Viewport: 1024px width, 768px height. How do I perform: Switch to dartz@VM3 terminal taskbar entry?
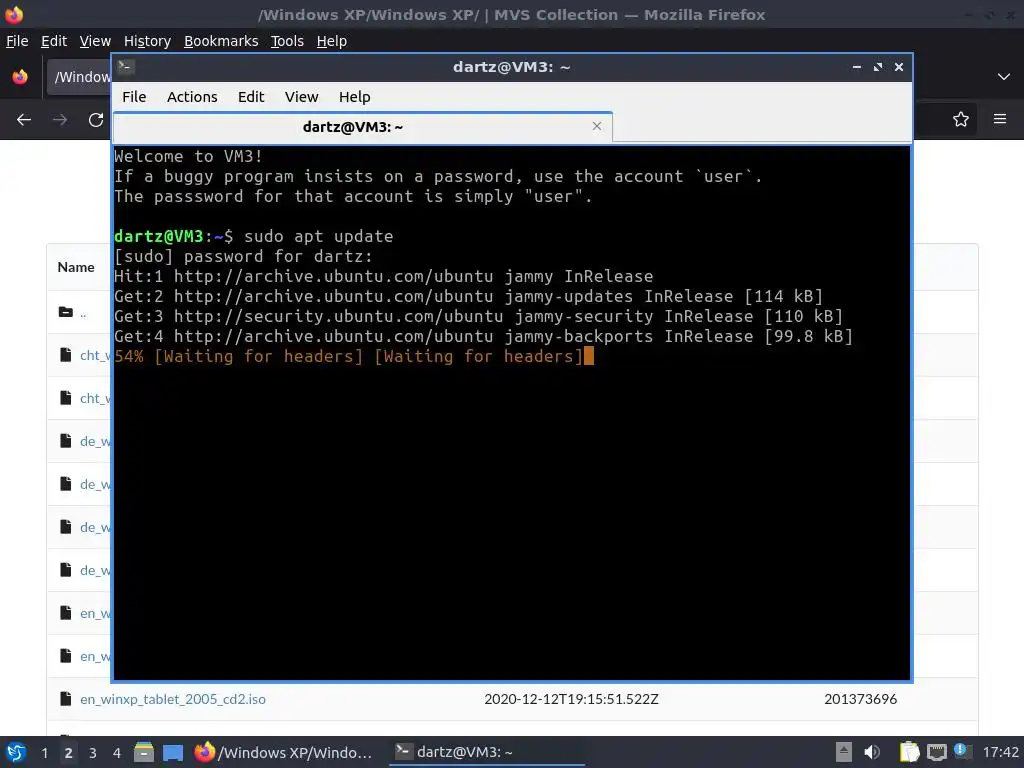(x=487, y=752)
